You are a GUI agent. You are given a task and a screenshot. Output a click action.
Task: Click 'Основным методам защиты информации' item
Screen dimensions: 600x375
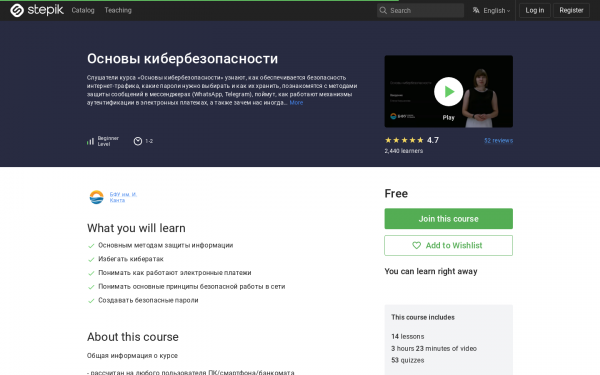tap(165, 245)
